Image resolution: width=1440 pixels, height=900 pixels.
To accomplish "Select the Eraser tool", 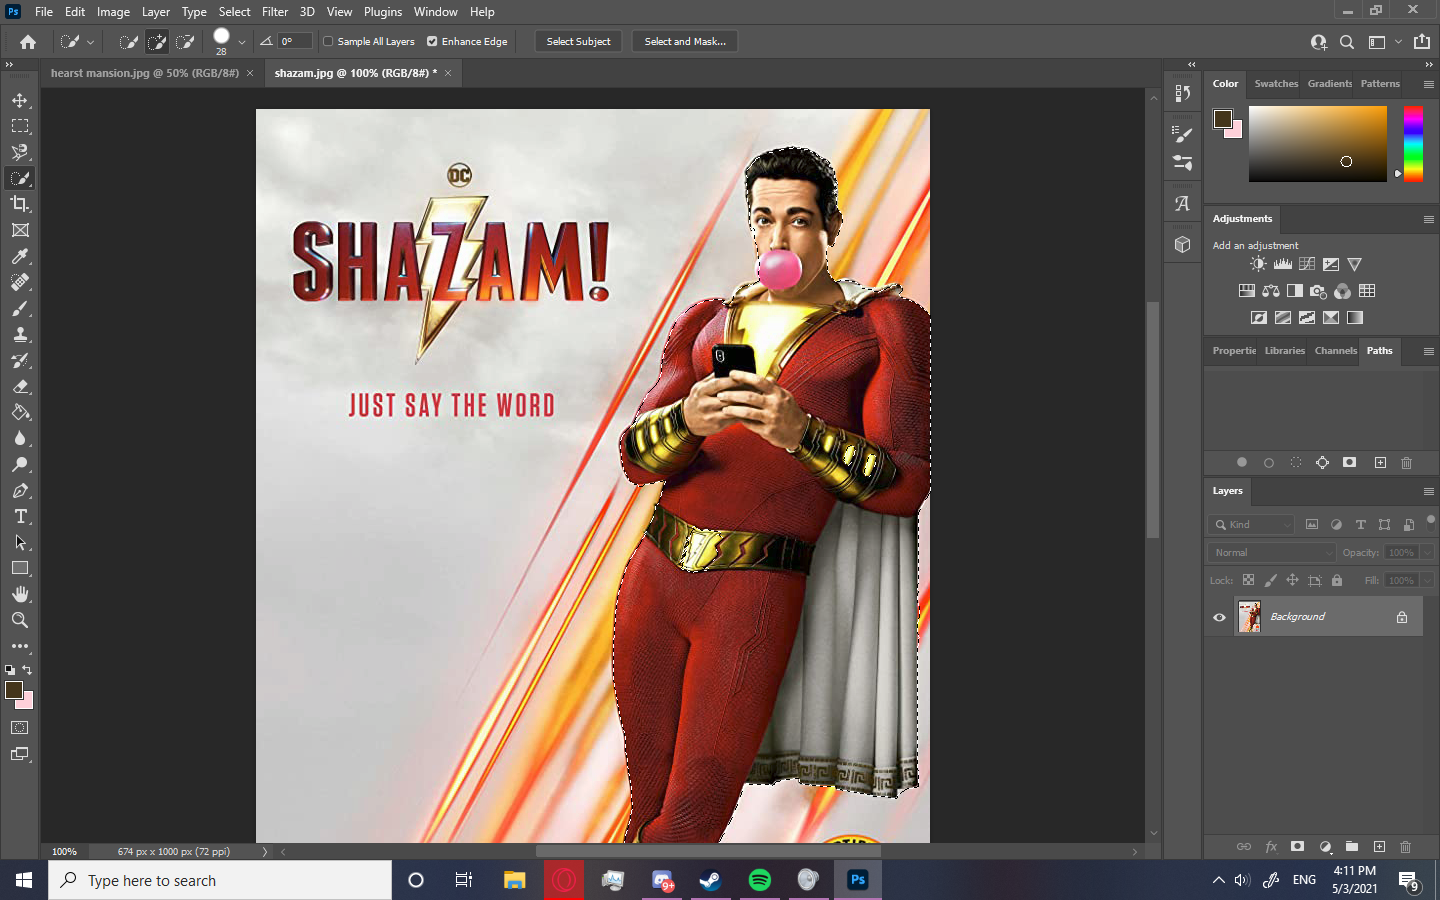I will (20, 386).
